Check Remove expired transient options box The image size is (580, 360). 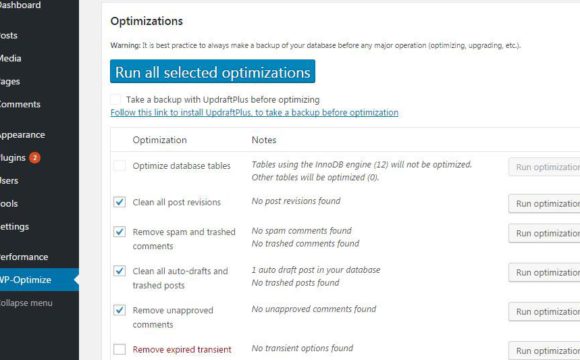pyautogui.click(x=119, y=349)
